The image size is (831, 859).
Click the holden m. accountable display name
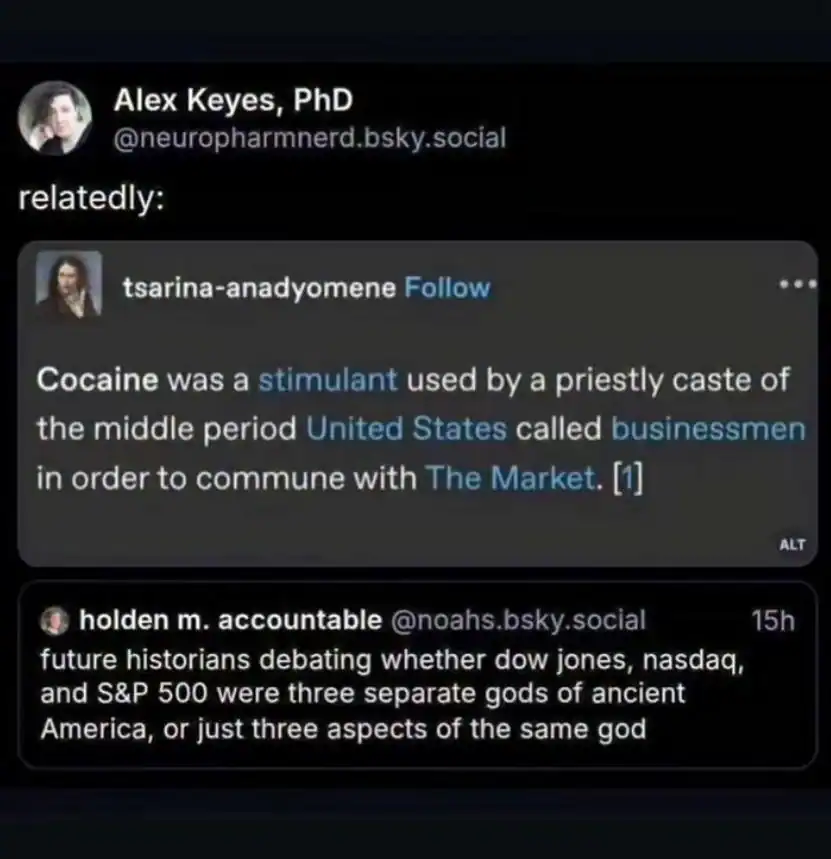[x=229, y=620]
